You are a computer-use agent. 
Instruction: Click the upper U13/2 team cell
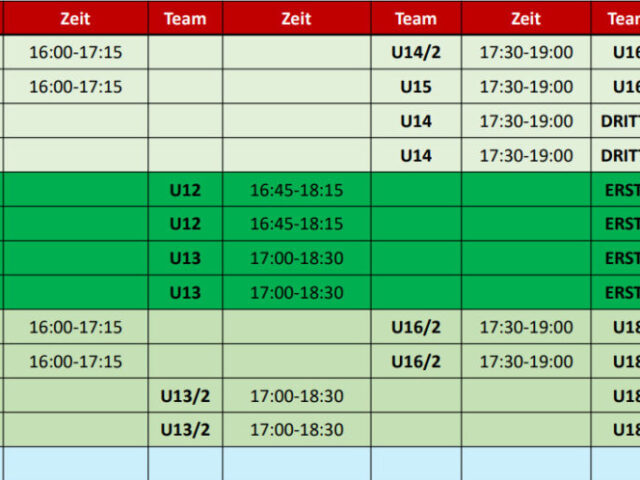click(x=185, y=396)
